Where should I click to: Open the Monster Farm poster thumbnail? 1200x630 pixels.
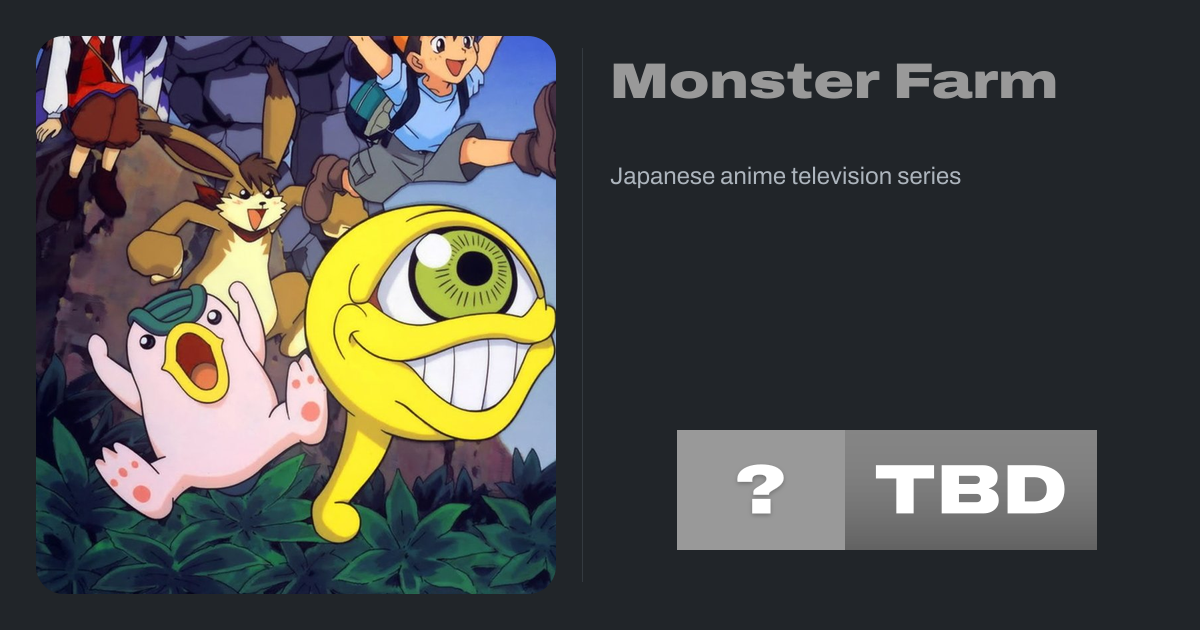[x=296, y=315]
